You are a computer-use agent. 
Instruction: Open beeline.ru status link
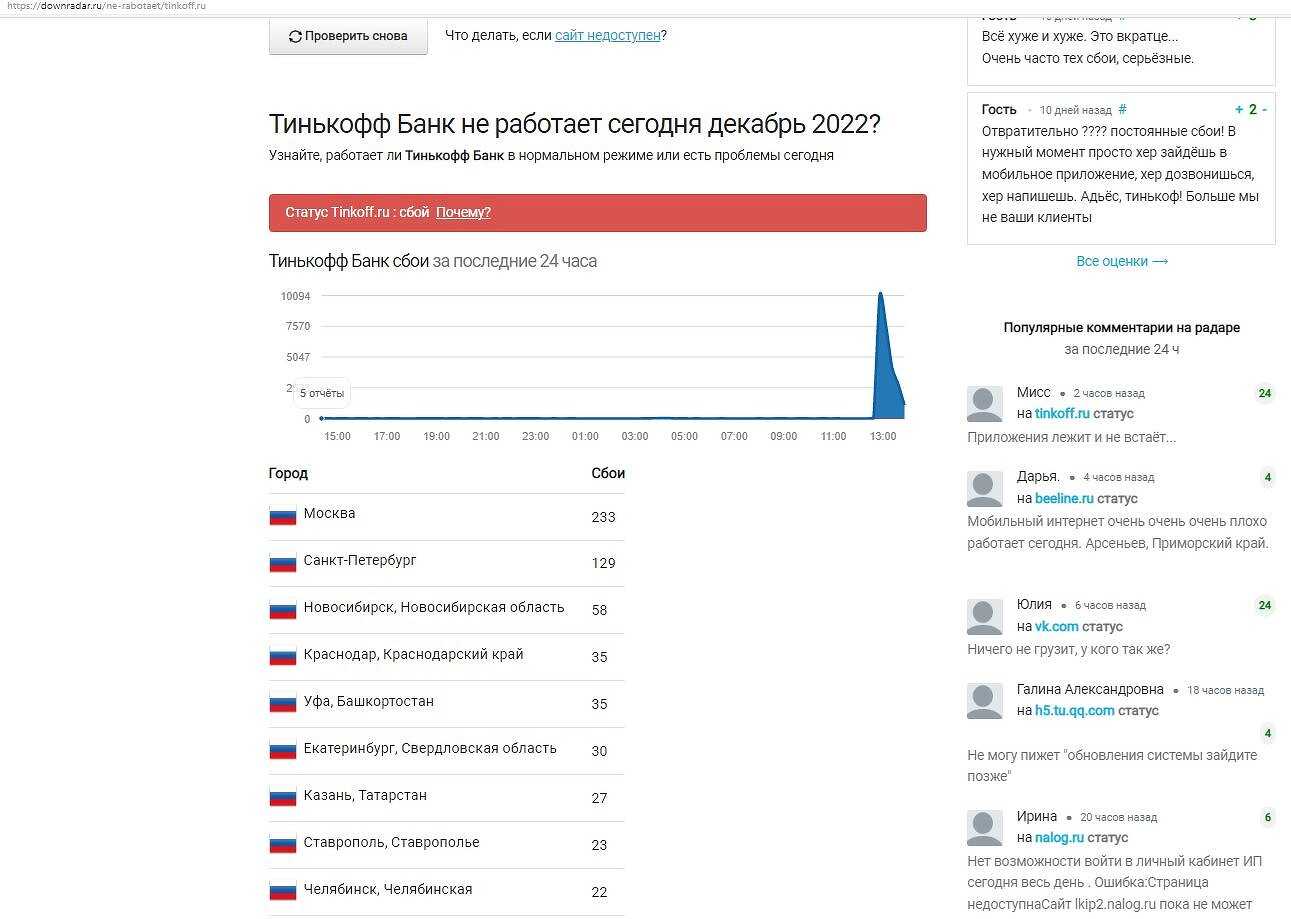(x=1064, y=498)
